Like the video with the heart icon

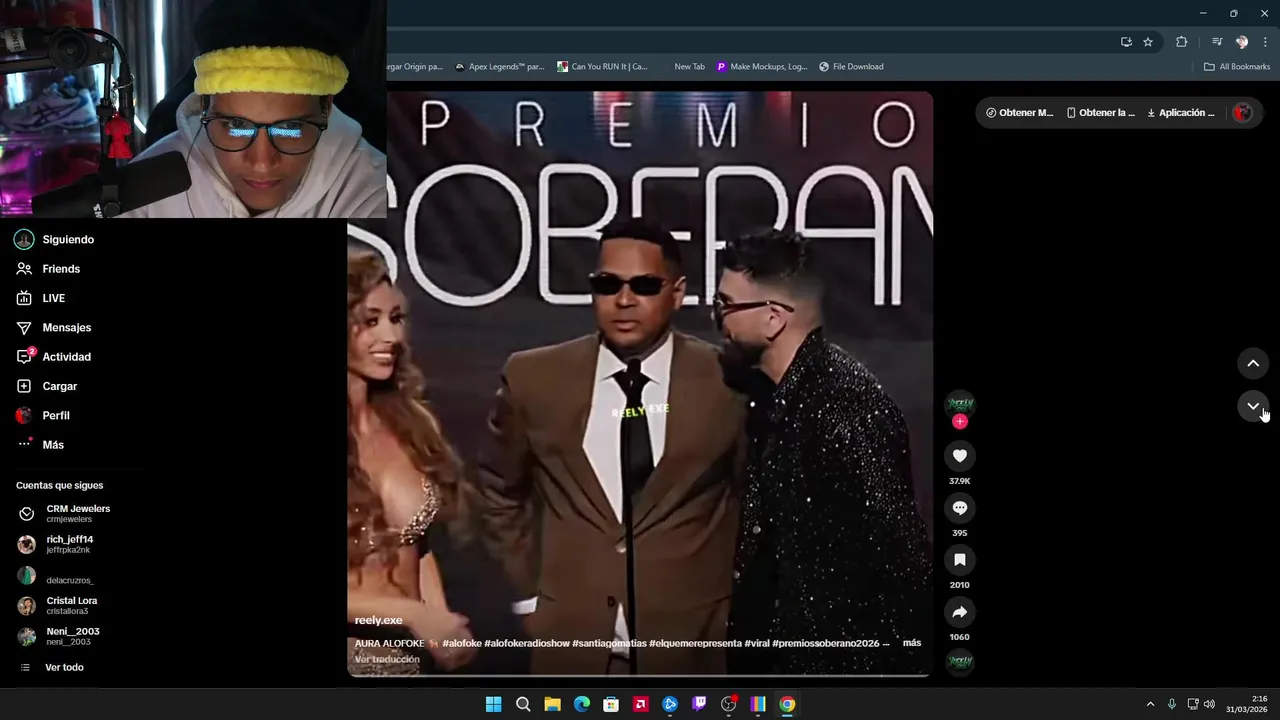coord(960,456)
